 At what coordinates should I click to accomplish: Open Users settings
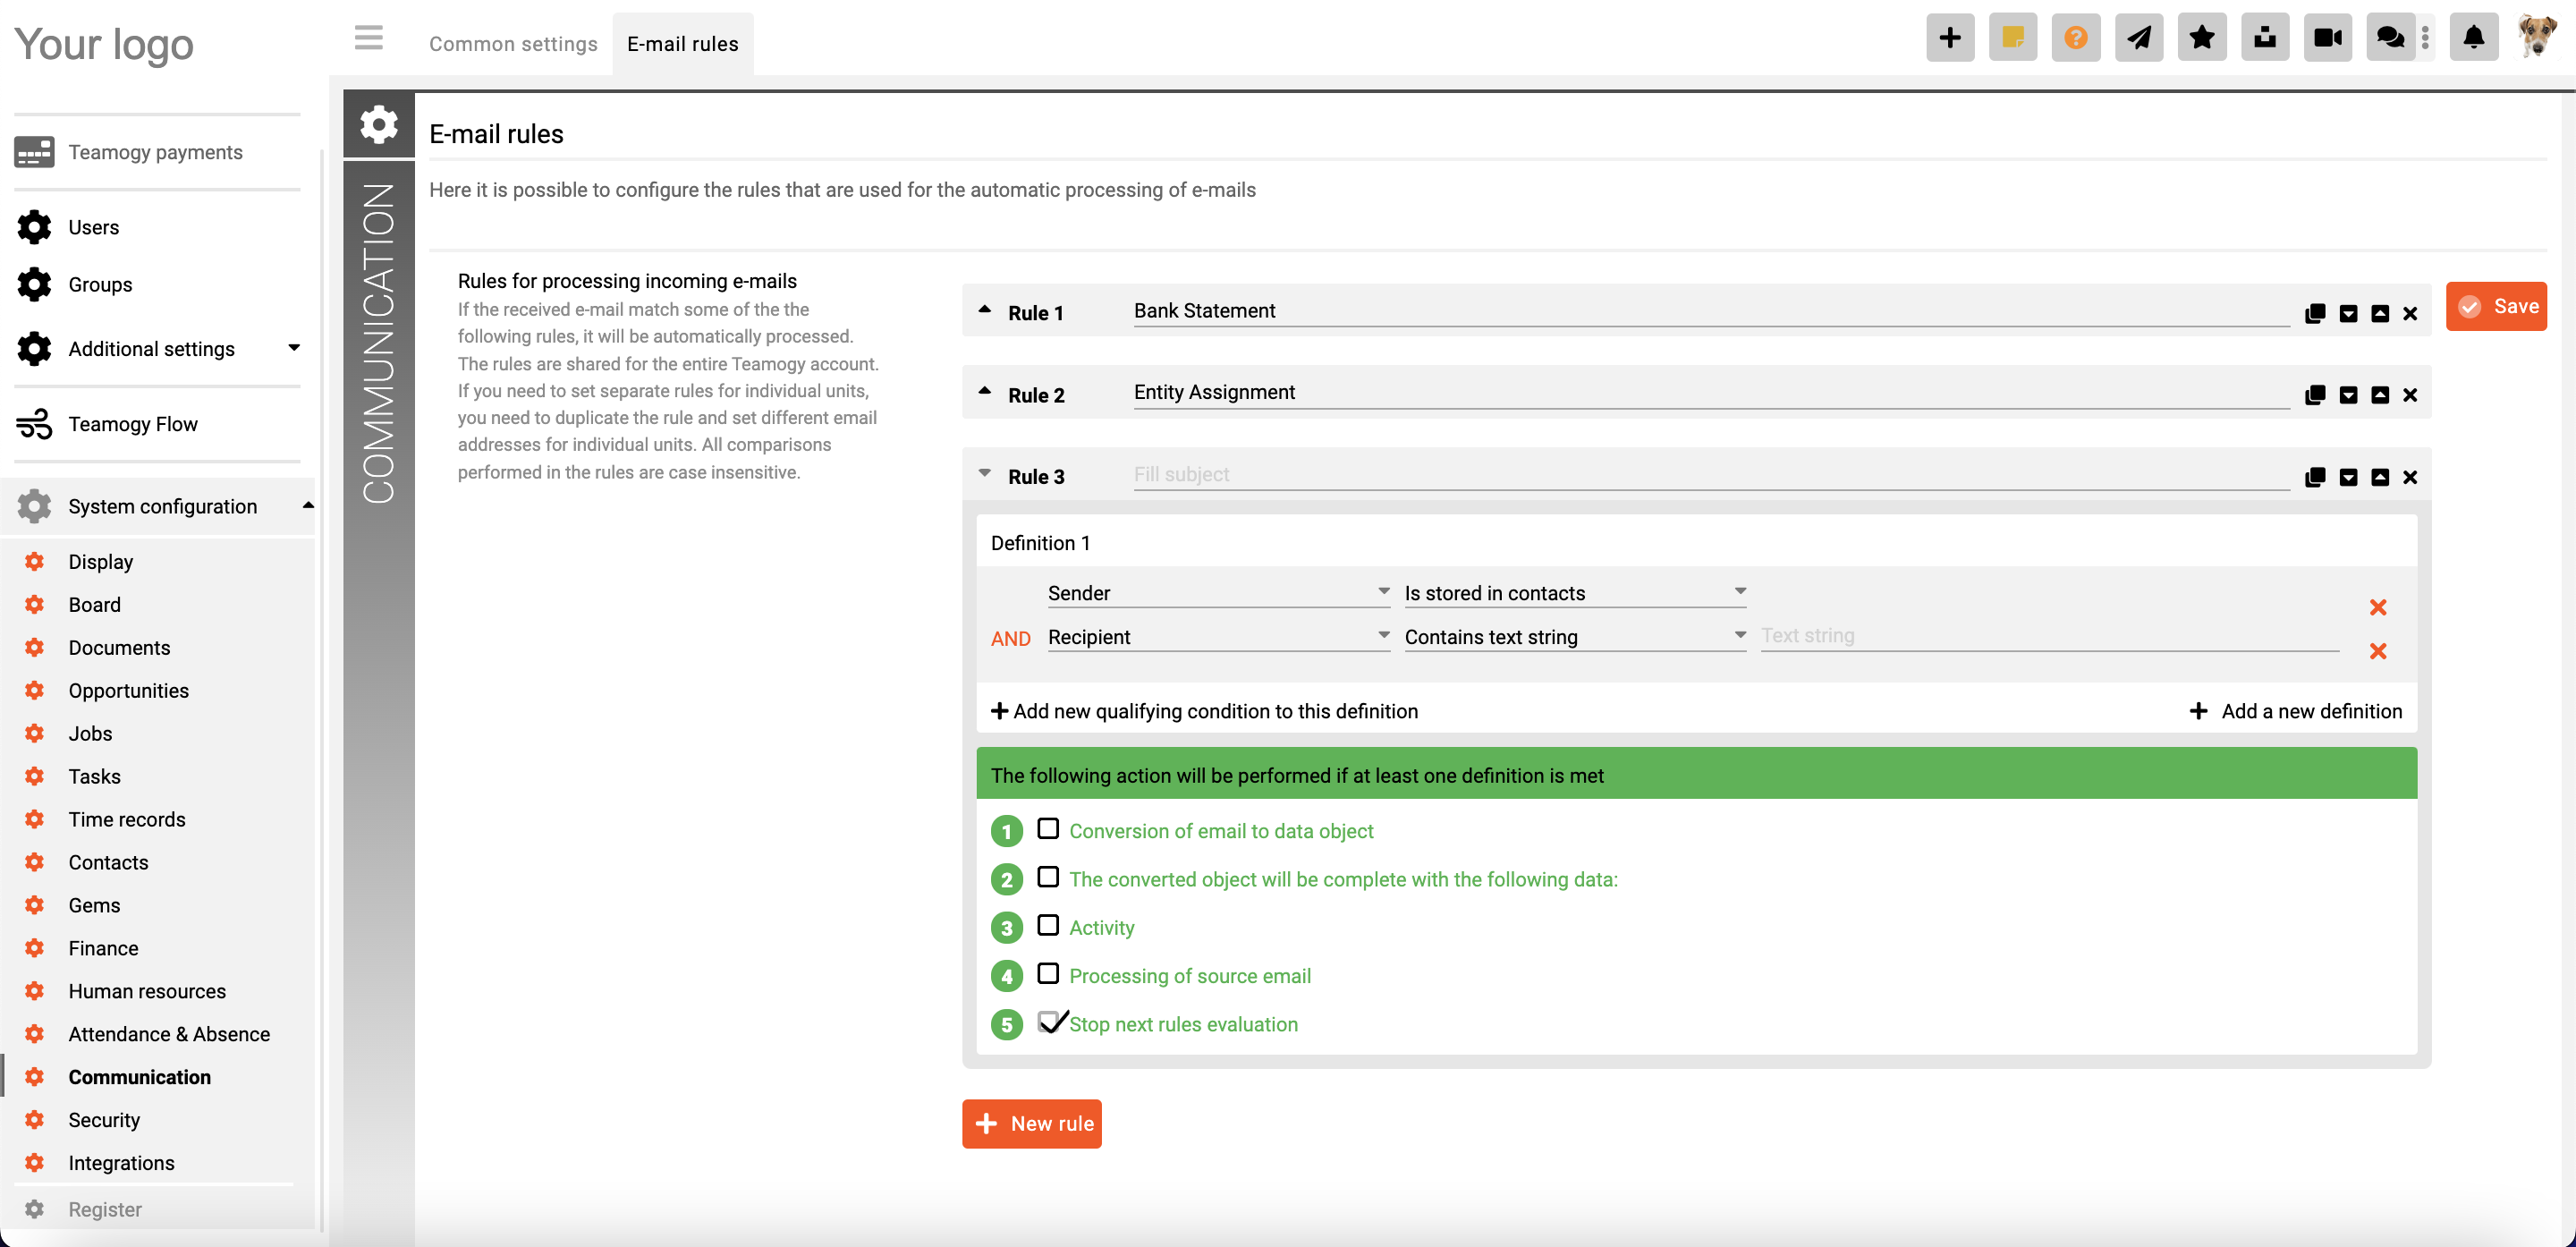[x=93, y=227]
